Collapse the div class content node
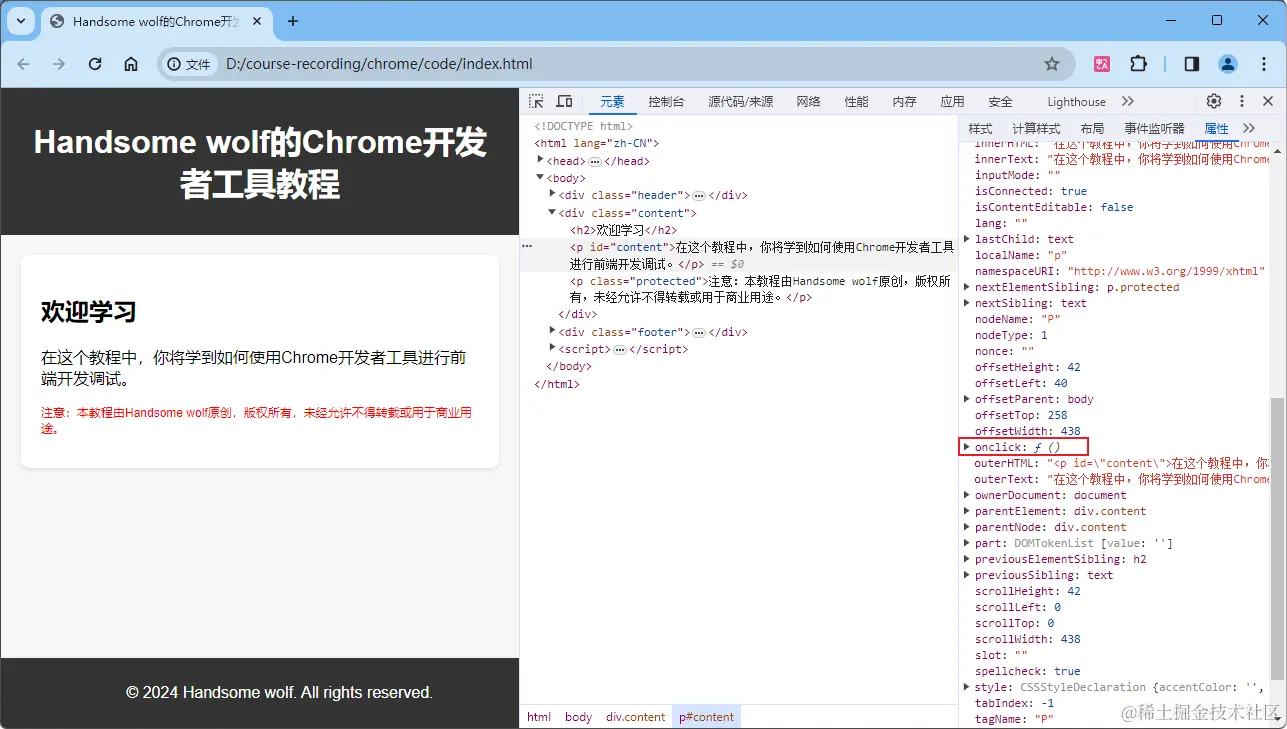Screen dimensions: 1287x729 click(x=552, y=212)
